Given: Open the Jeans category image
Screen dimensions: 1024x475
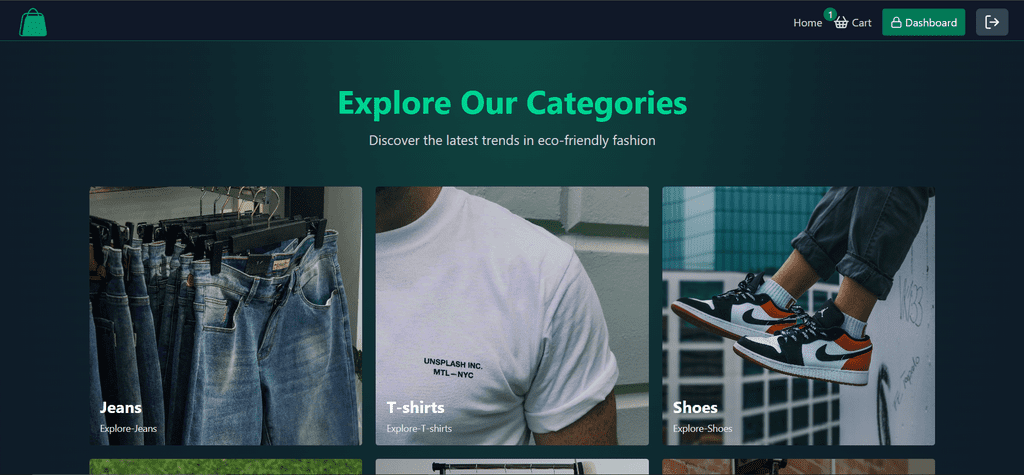Looking at the screenshot, I should coord(225,316).
